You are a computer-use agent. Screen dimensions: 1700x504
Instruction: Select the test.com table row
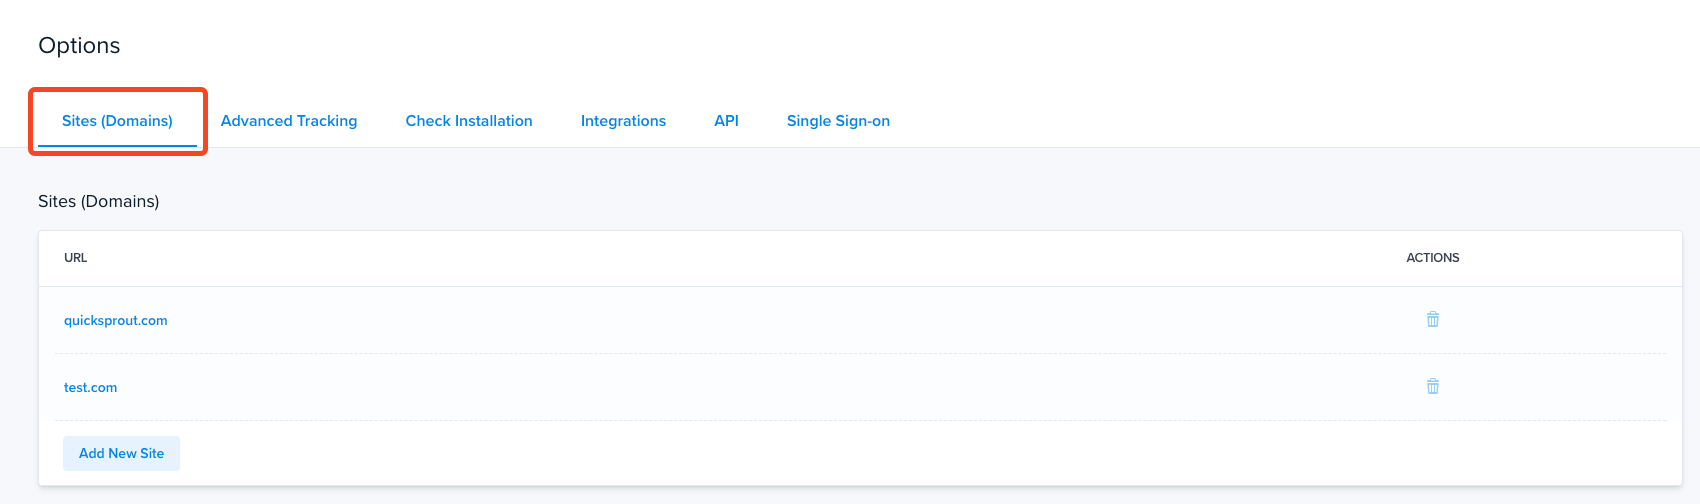[x=860, y=387]
